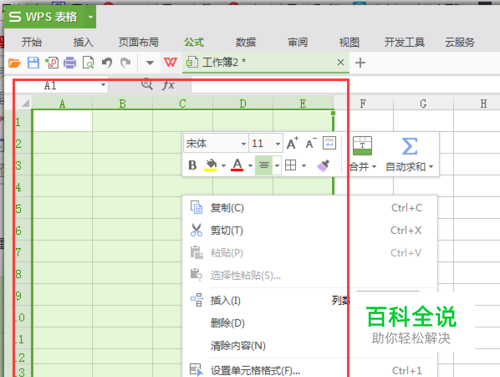Click the Print icon

[70, 63]
